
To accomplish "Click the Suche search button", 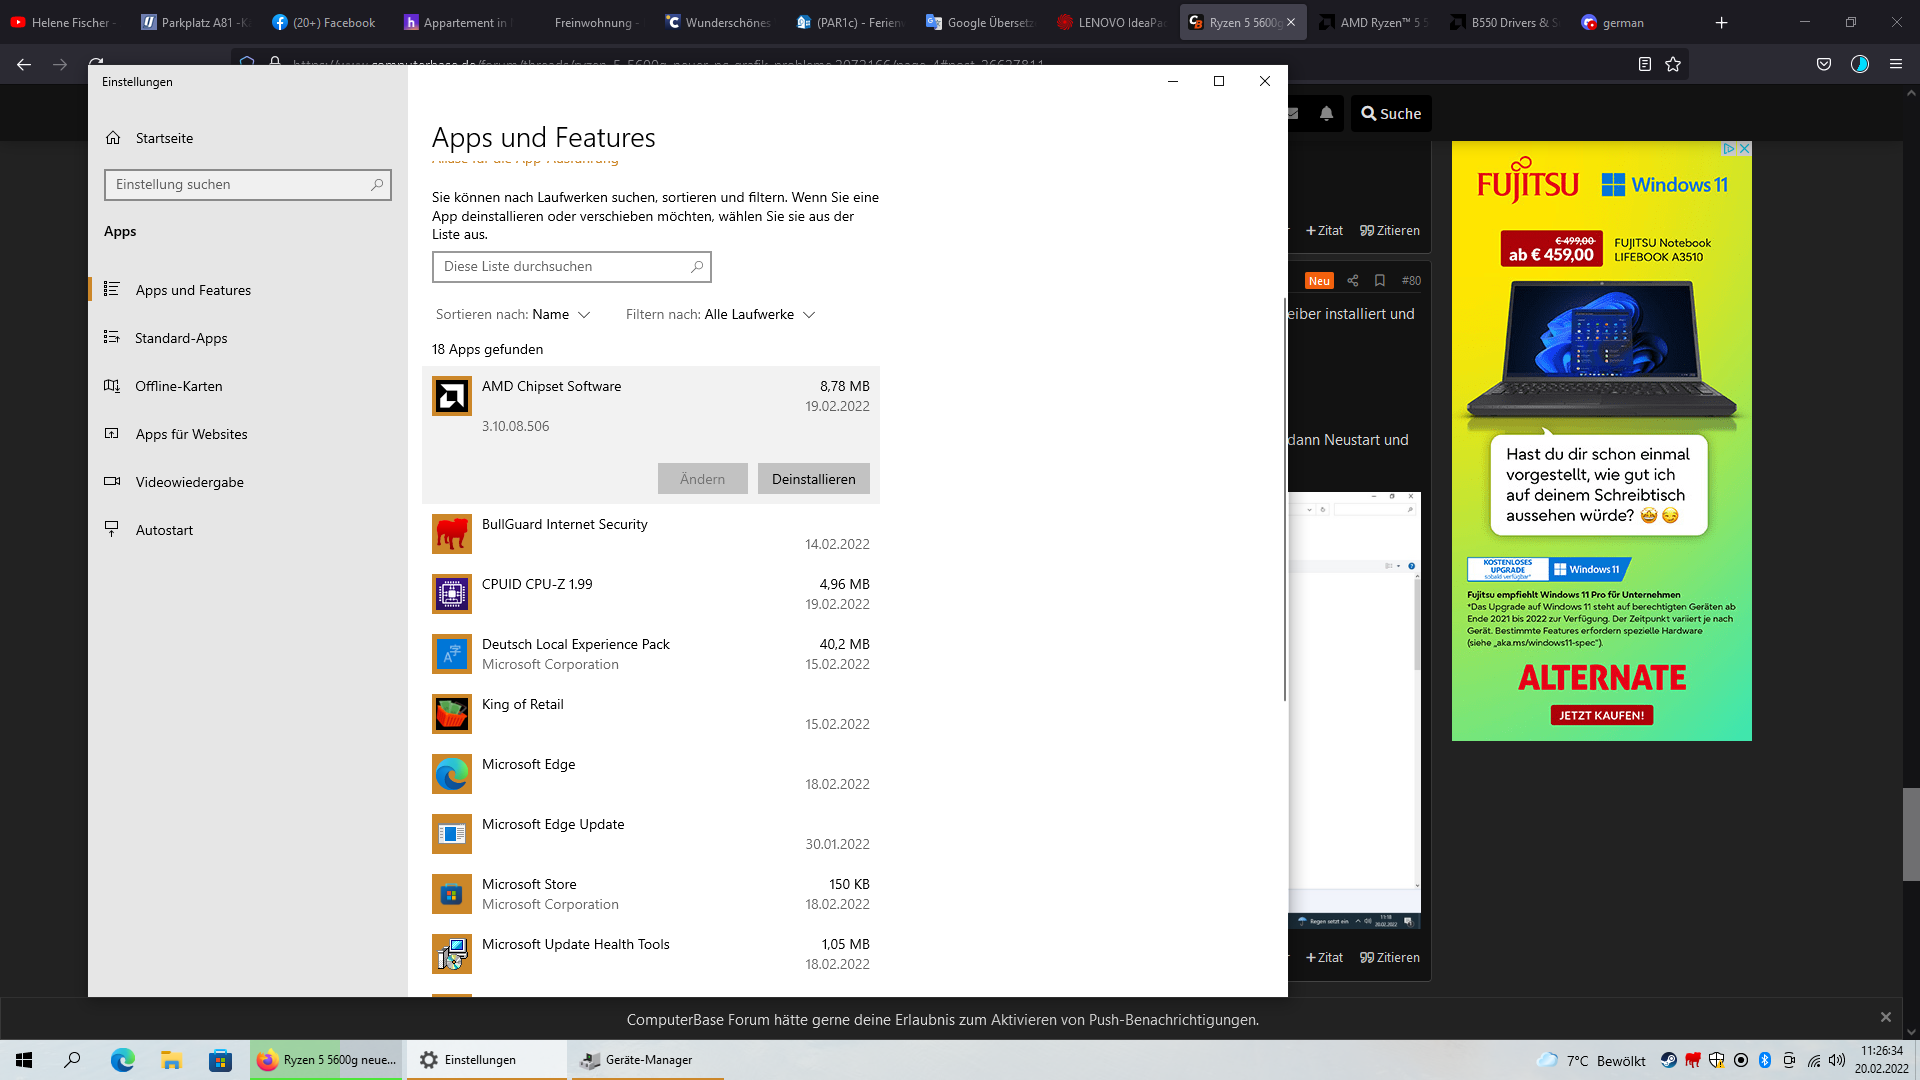I will pos(1391,114).
